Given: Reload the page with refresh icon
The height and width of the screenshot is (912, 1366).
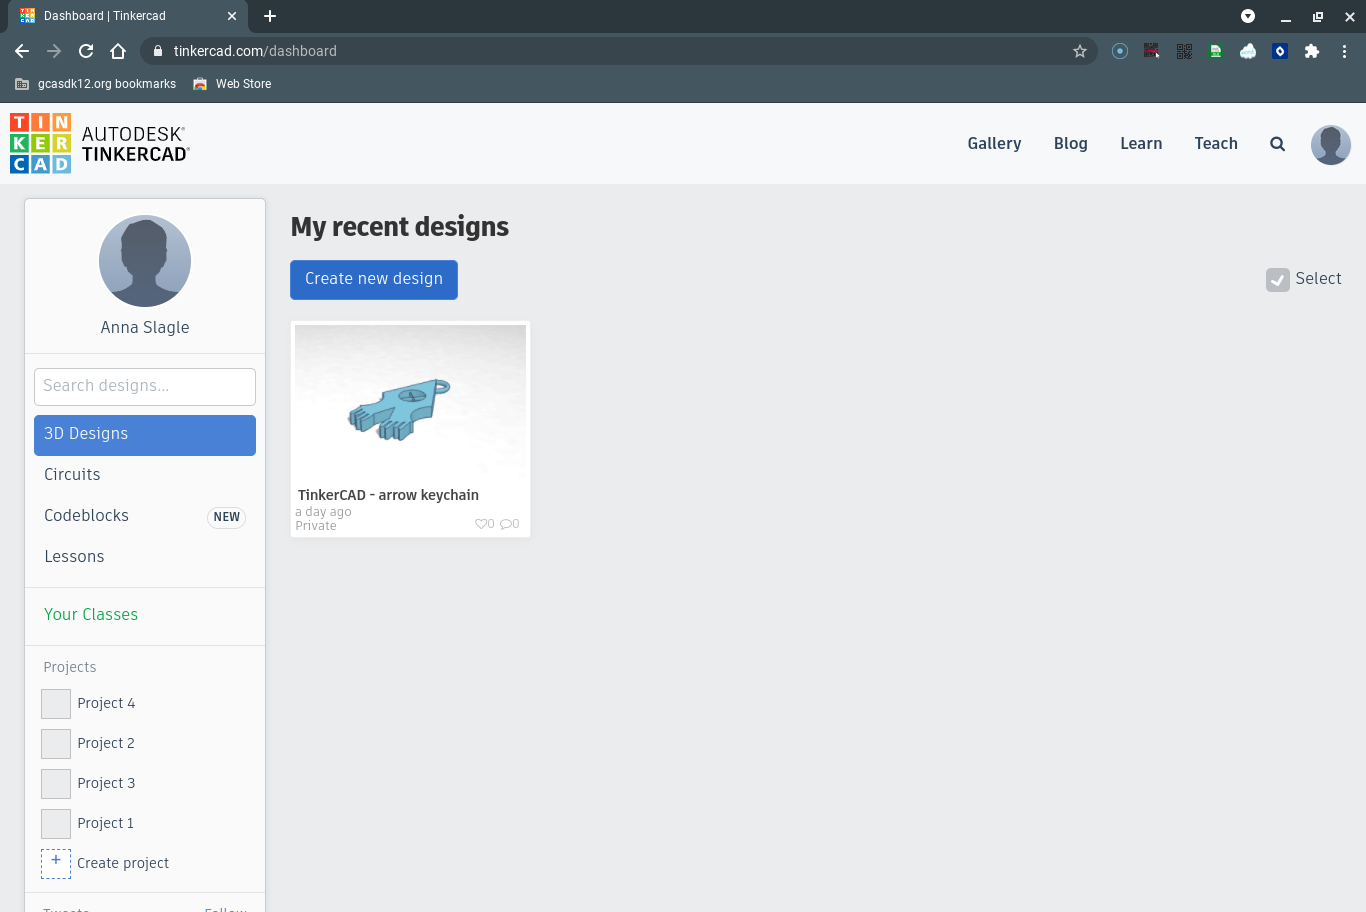Looking at the screenshot, I should click(x=86, y=51).
